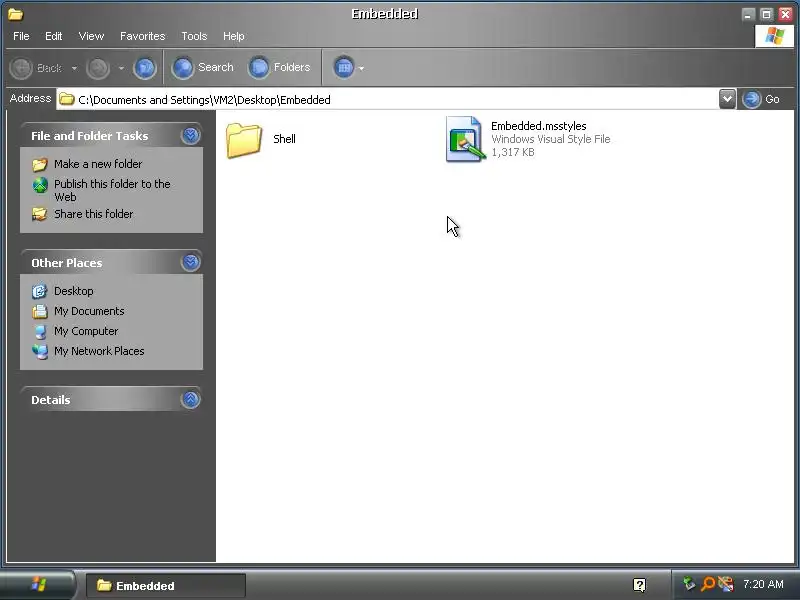Expand the Details panel

point(190,399)
